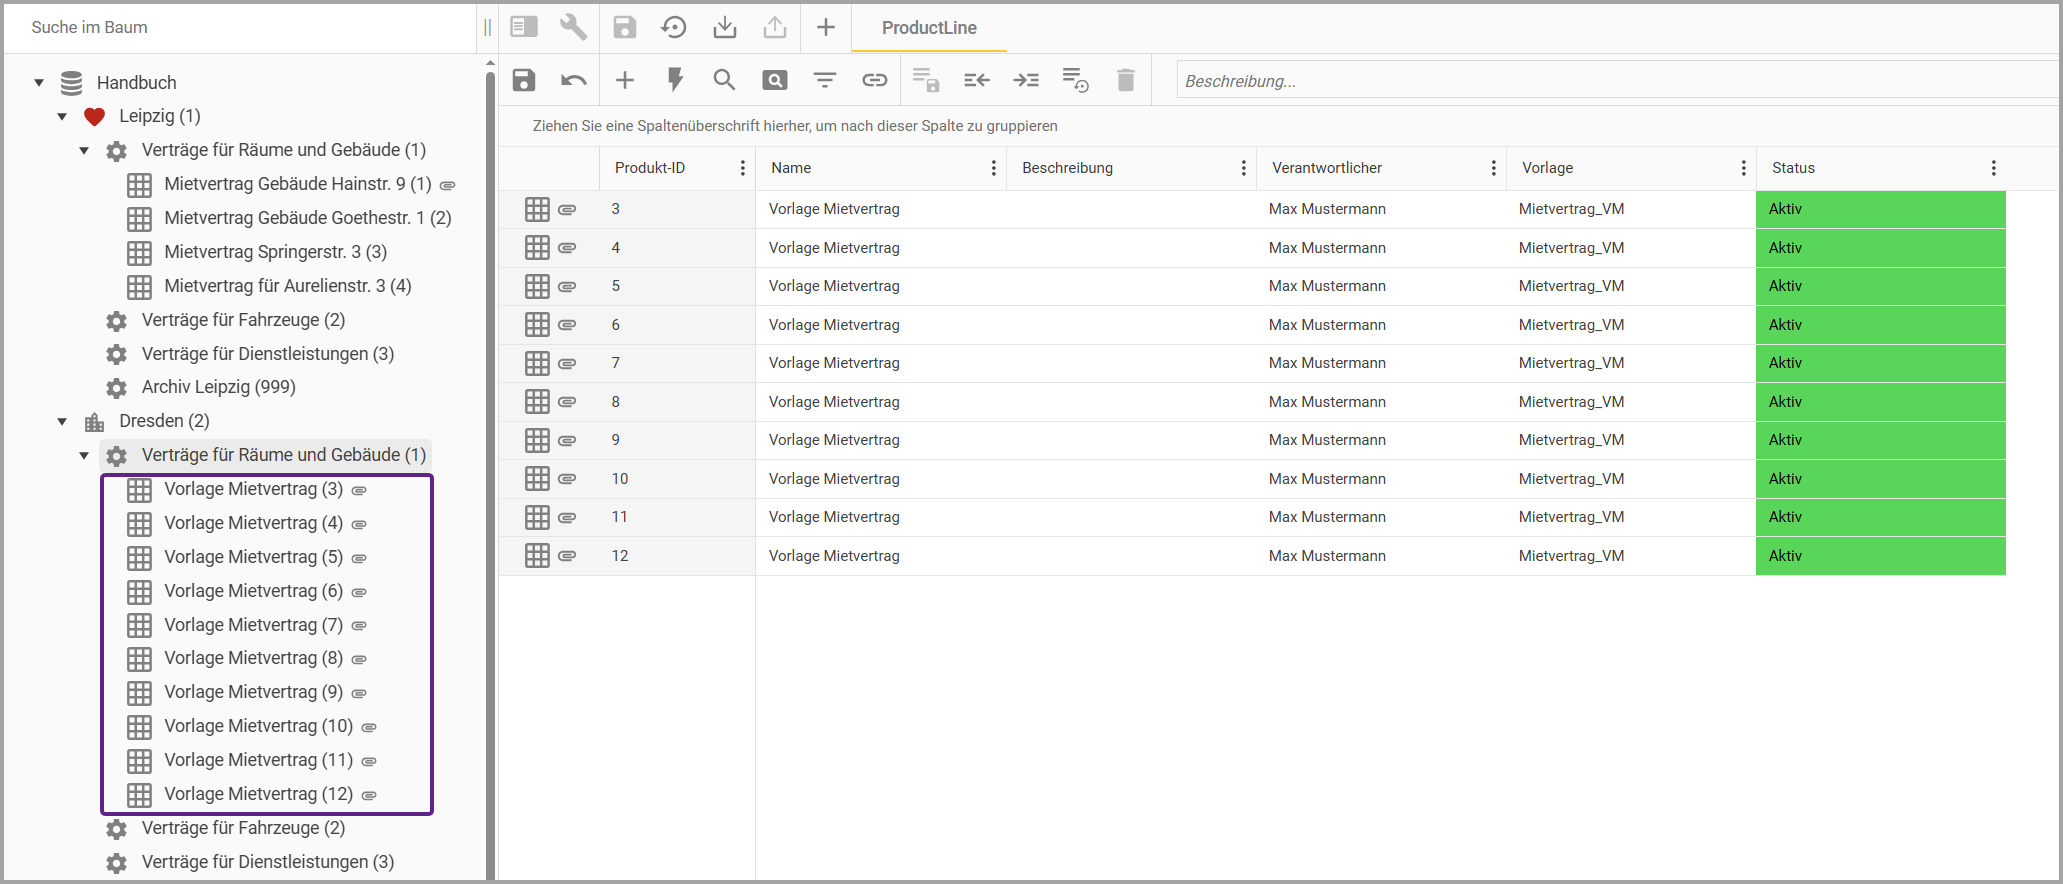Click the undo arrow icon

pyautogui.click(x=573, y=80)
